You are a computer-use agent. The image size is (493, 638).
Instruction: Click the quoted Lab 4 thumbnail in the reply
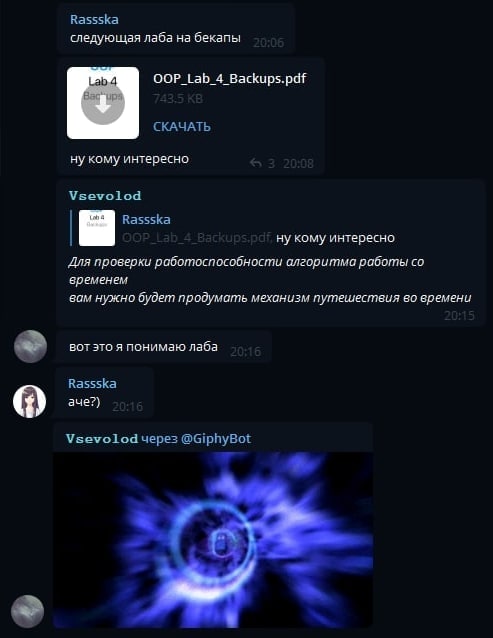(97, 228)
